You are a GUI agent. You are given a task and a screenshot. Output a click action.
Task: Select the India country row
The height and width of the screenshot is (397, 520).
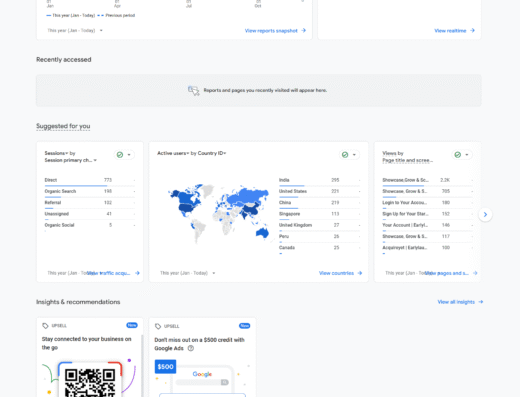[x=320, y=180]
